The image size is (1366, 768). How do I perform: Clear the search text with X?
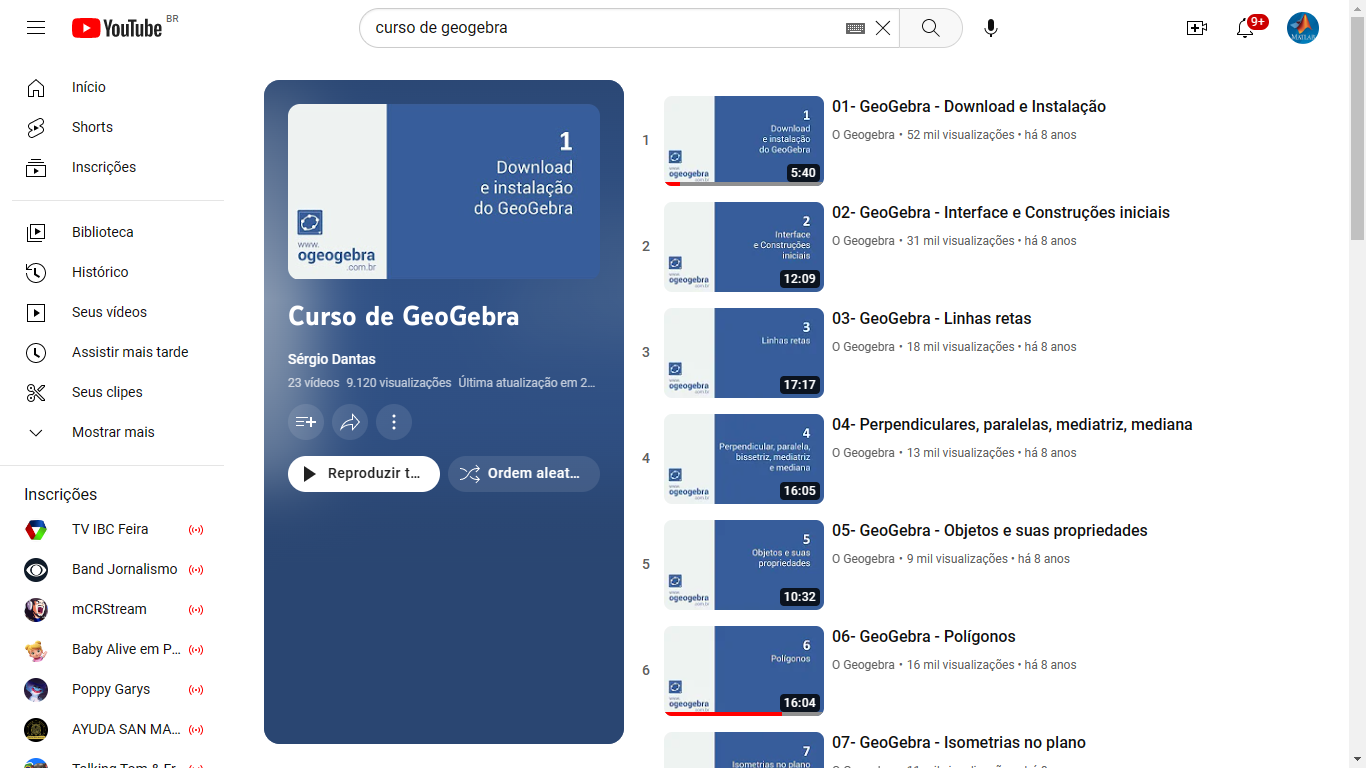883,28
